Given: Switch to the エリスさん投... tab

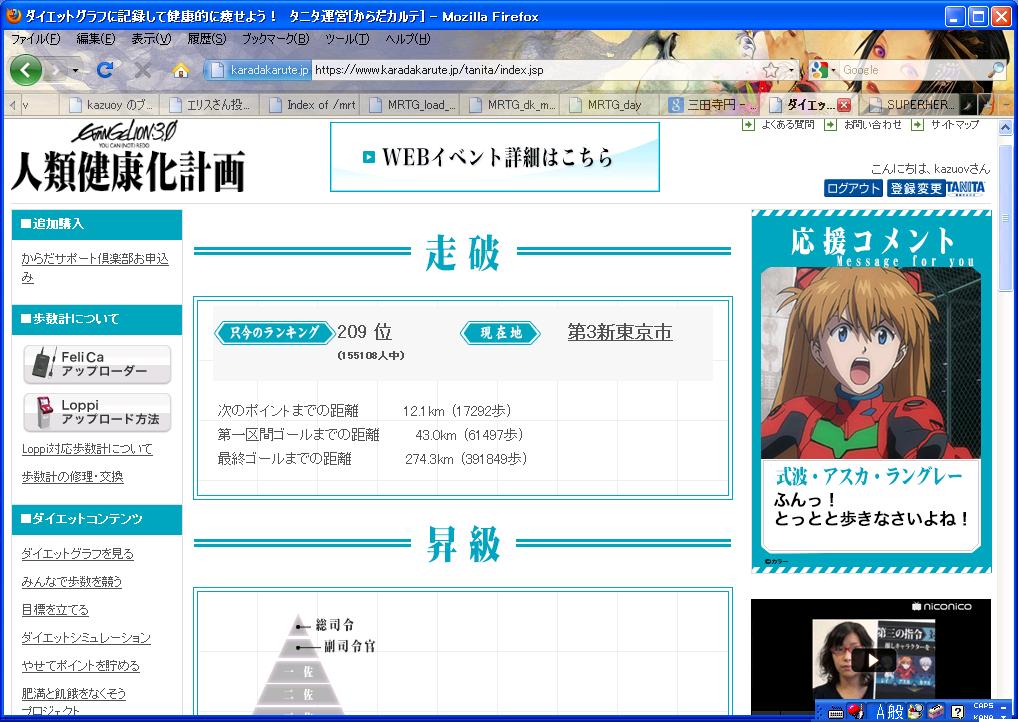Looking at the screenshot, I should click(x=210, y=105).
